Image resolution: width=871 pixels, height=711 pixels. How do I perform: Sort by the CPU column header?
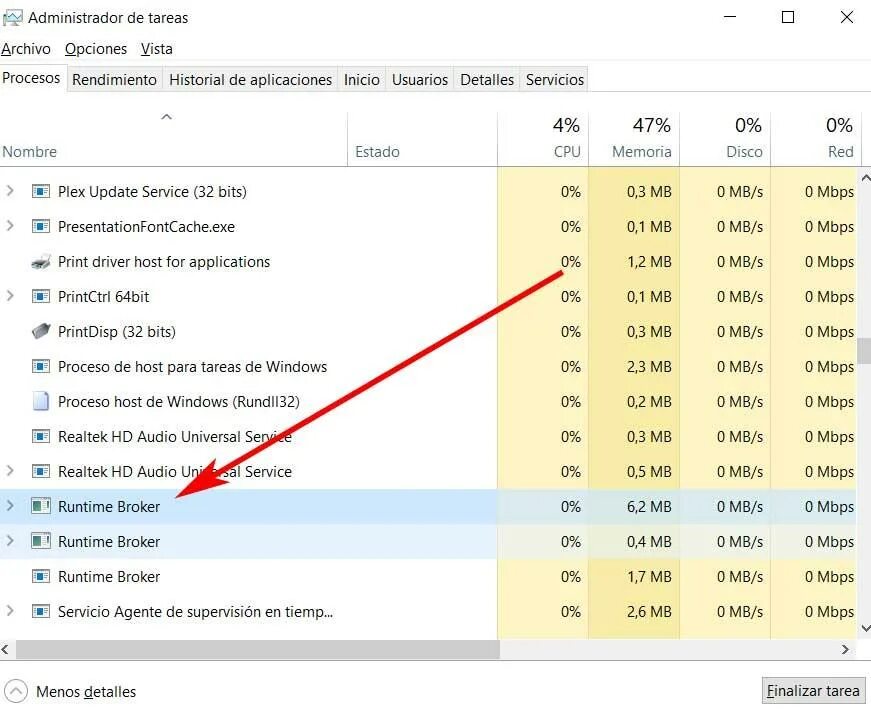pyautogui.click(x=543, y=139)
